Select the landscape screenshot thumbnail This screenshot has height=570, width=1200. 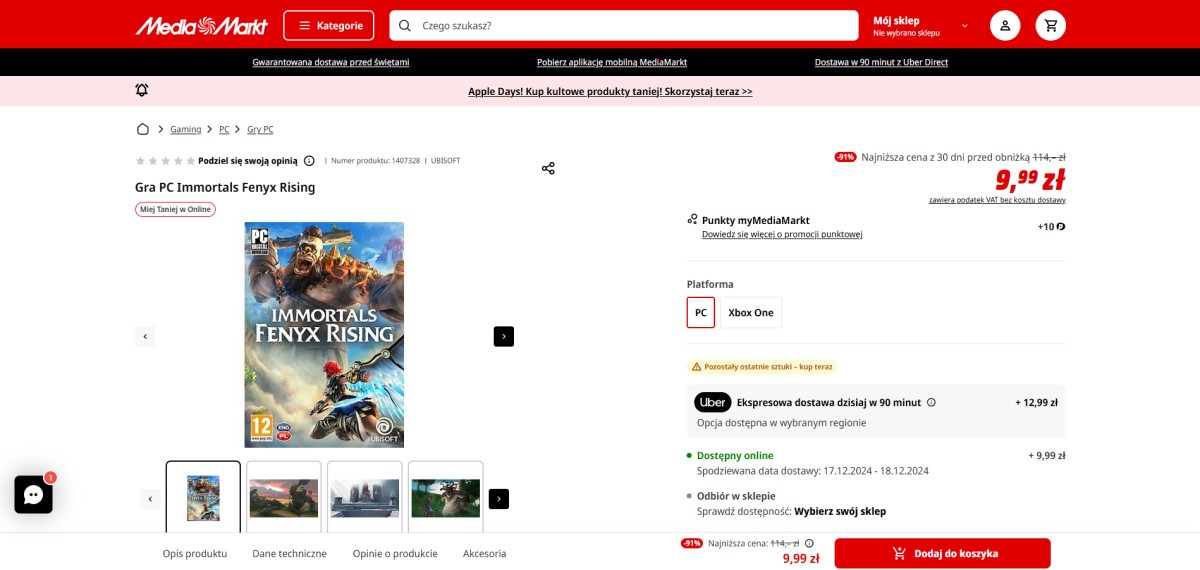(x=284, y=497)
